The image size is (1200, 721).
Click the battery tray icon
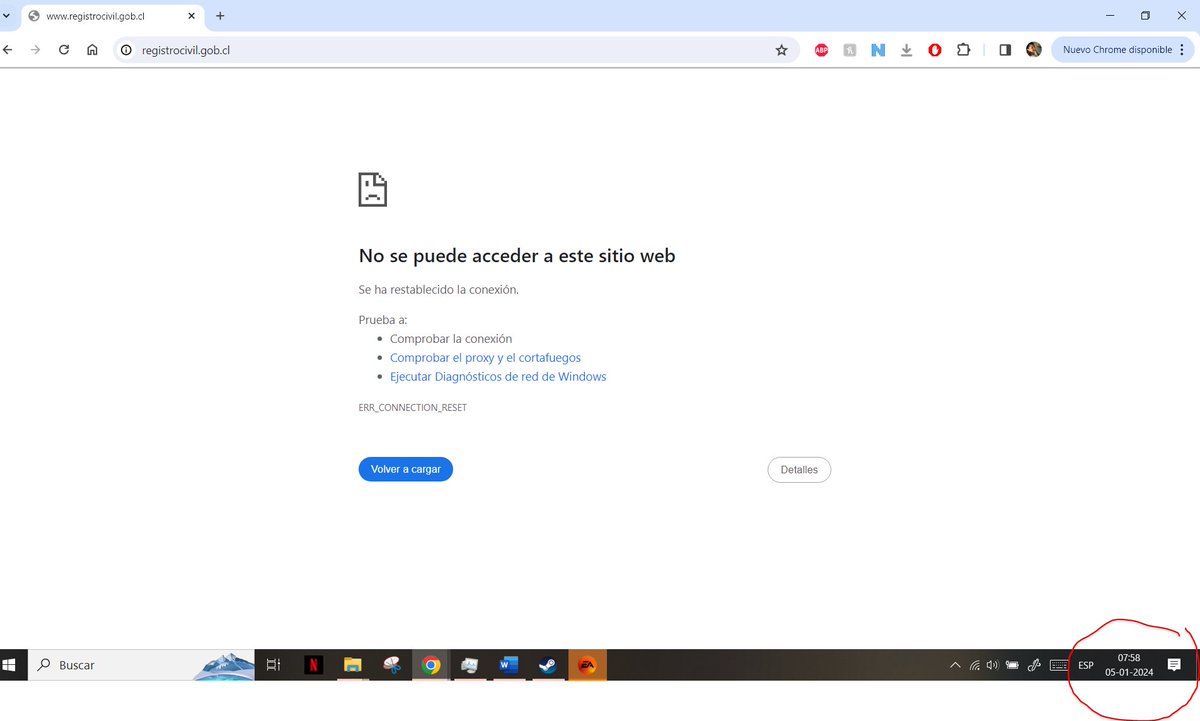tap(1012, 664)
